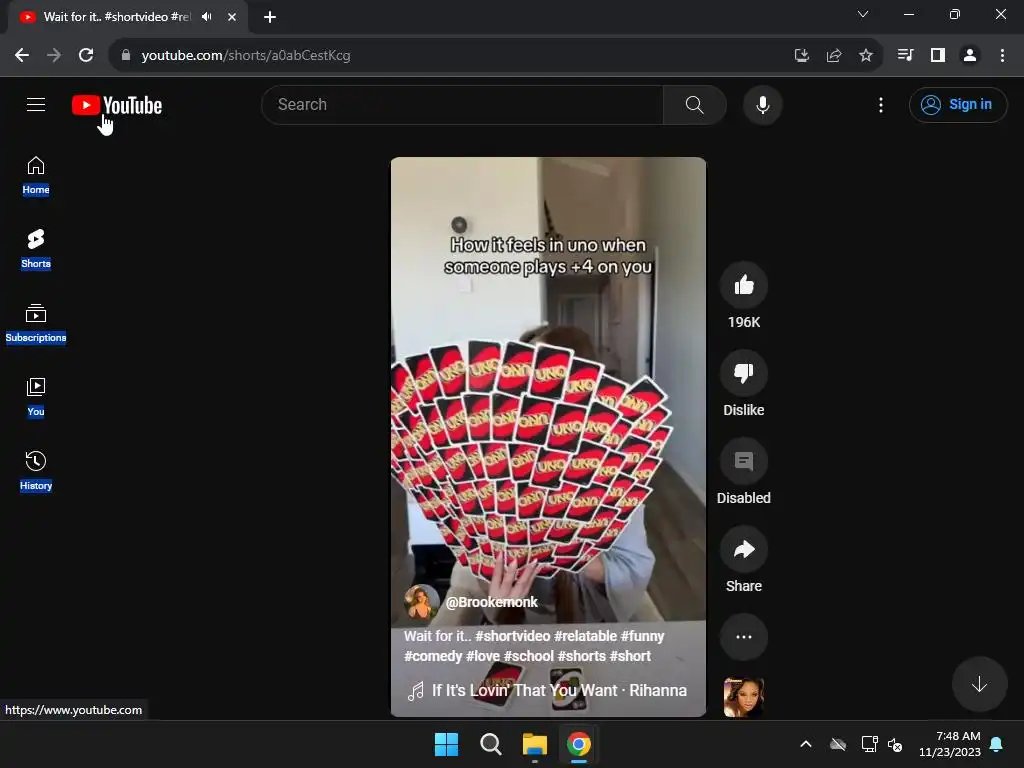Open File Explorer from taskbar
This screenshot has width=1024, height=768.
534,744
